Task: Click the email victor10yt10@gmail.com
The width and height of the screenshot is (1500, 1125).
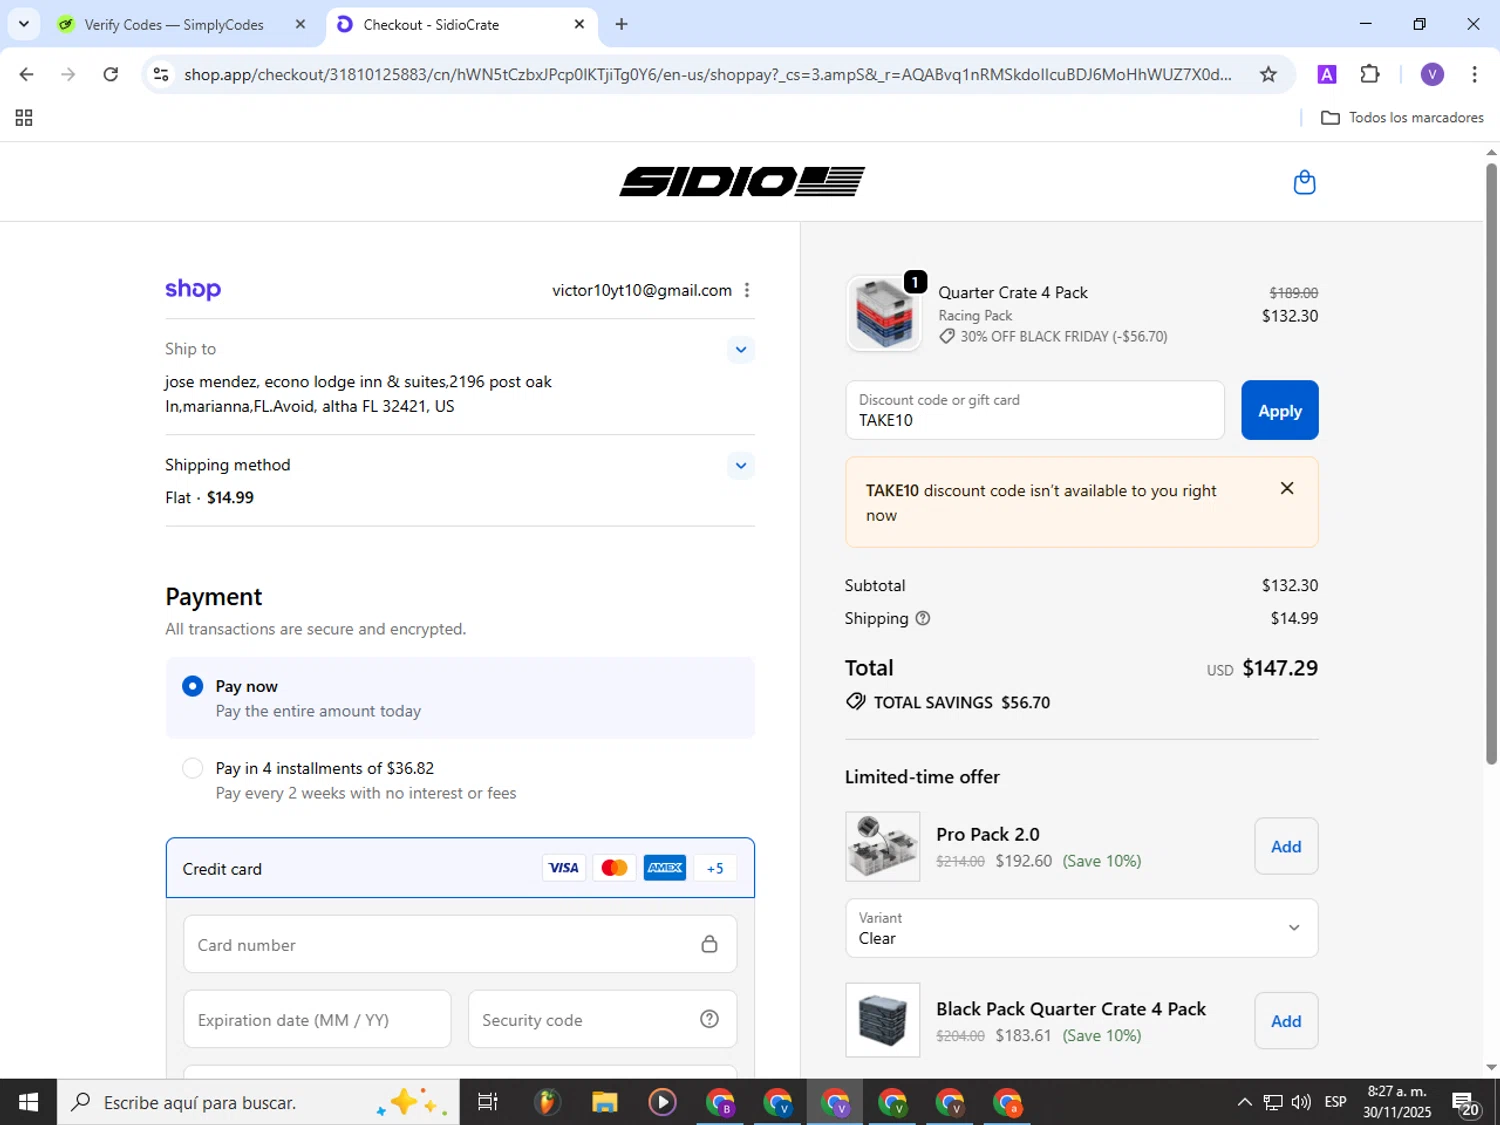Action: tap(642, 290)
